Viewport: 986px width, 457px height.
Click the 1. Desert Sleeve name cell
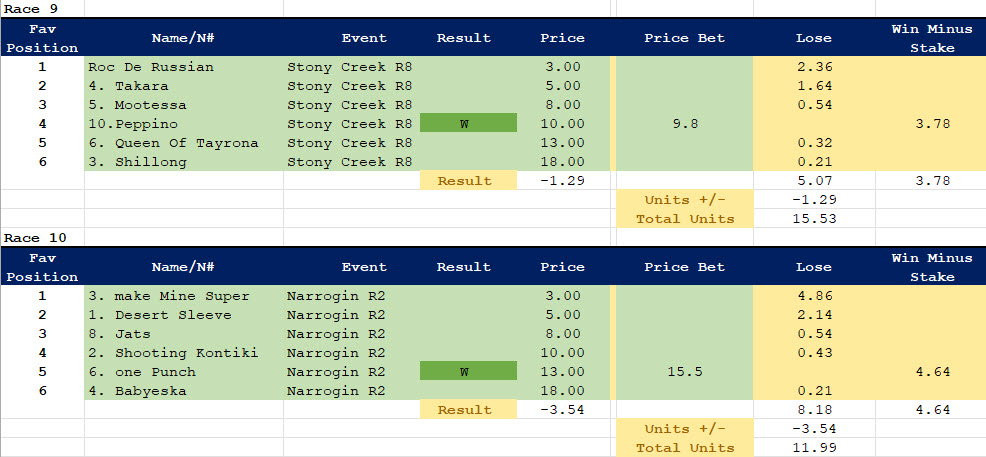point(160,315)
